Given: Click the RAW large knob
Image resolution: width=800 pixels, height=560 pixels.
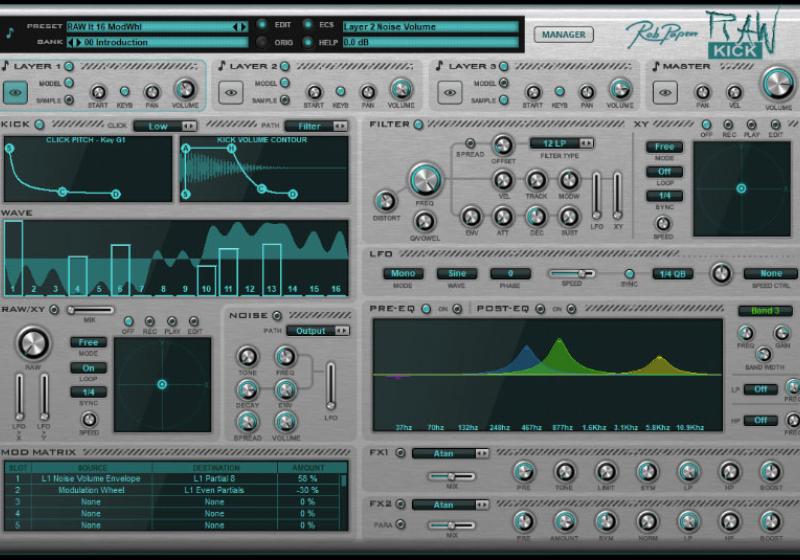Looking at the screenshot, I should pyautogui.click(x=33, y=343).
